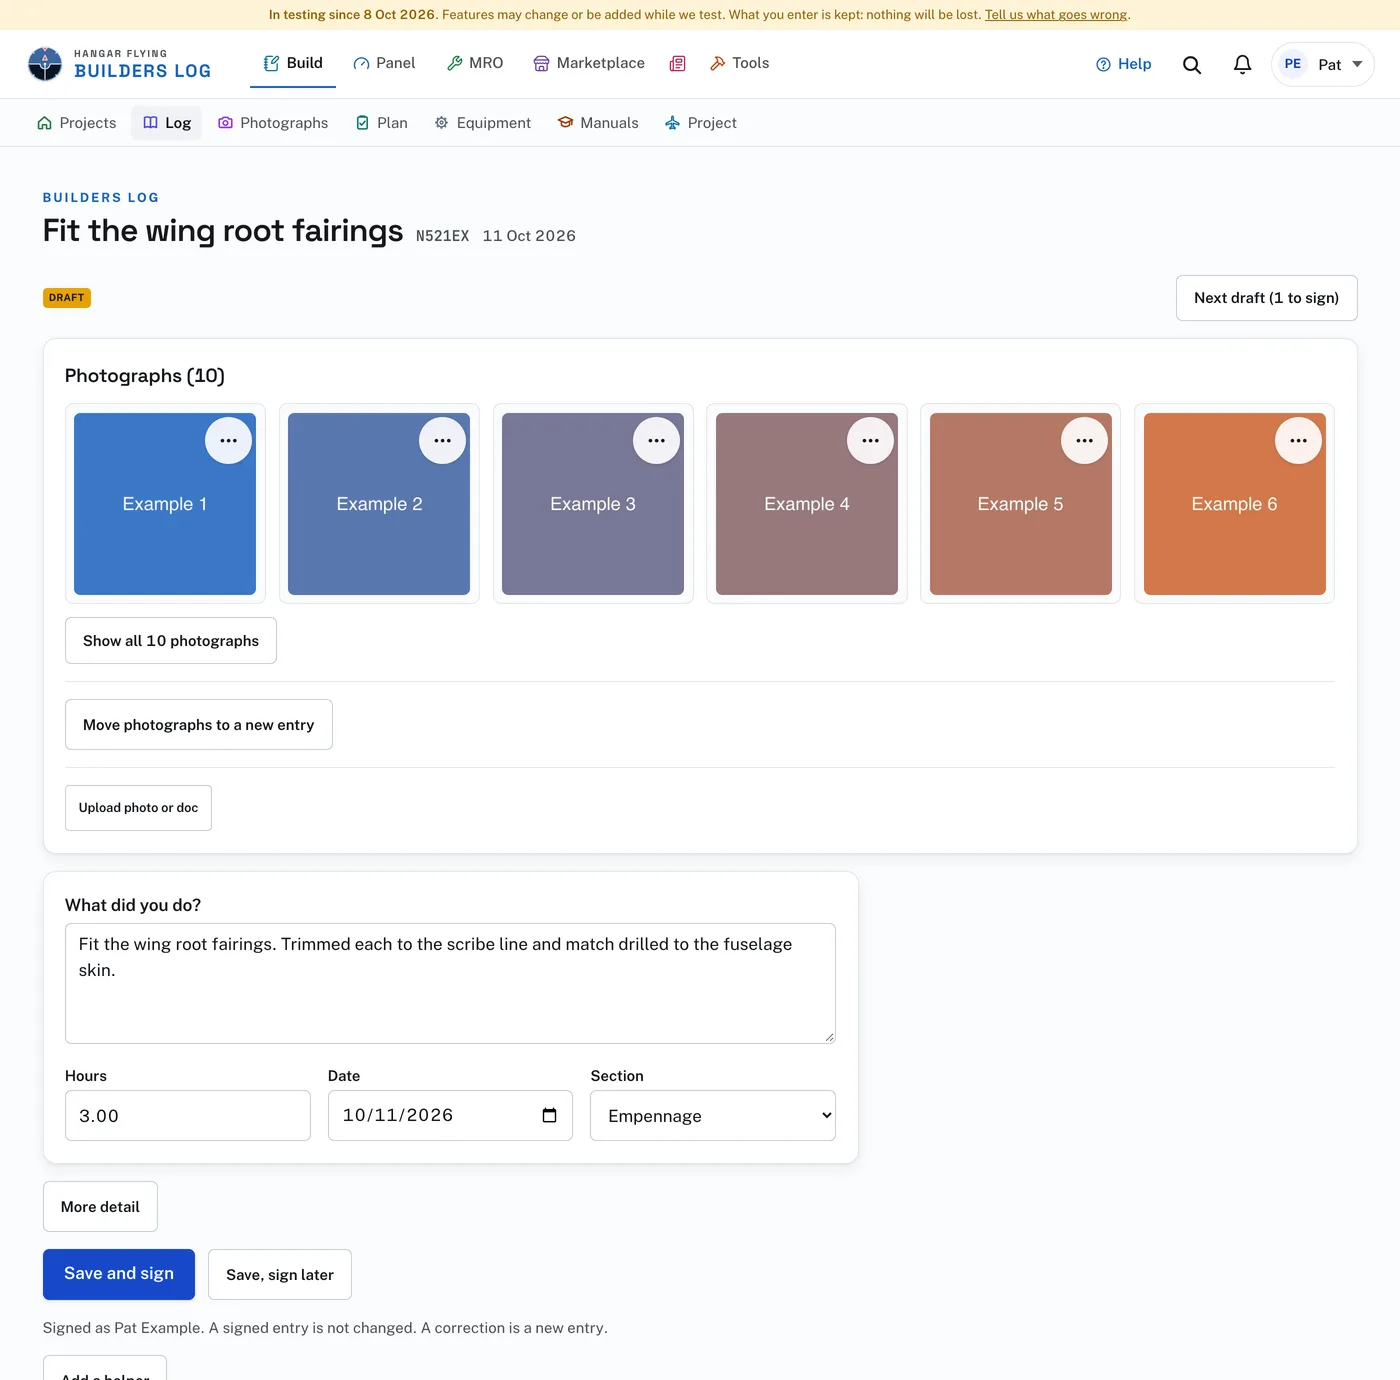Screen dimensions: 1400x1380
Task: Open the Section dropdown showing Empennage
Action: (x=713, y=1116)
